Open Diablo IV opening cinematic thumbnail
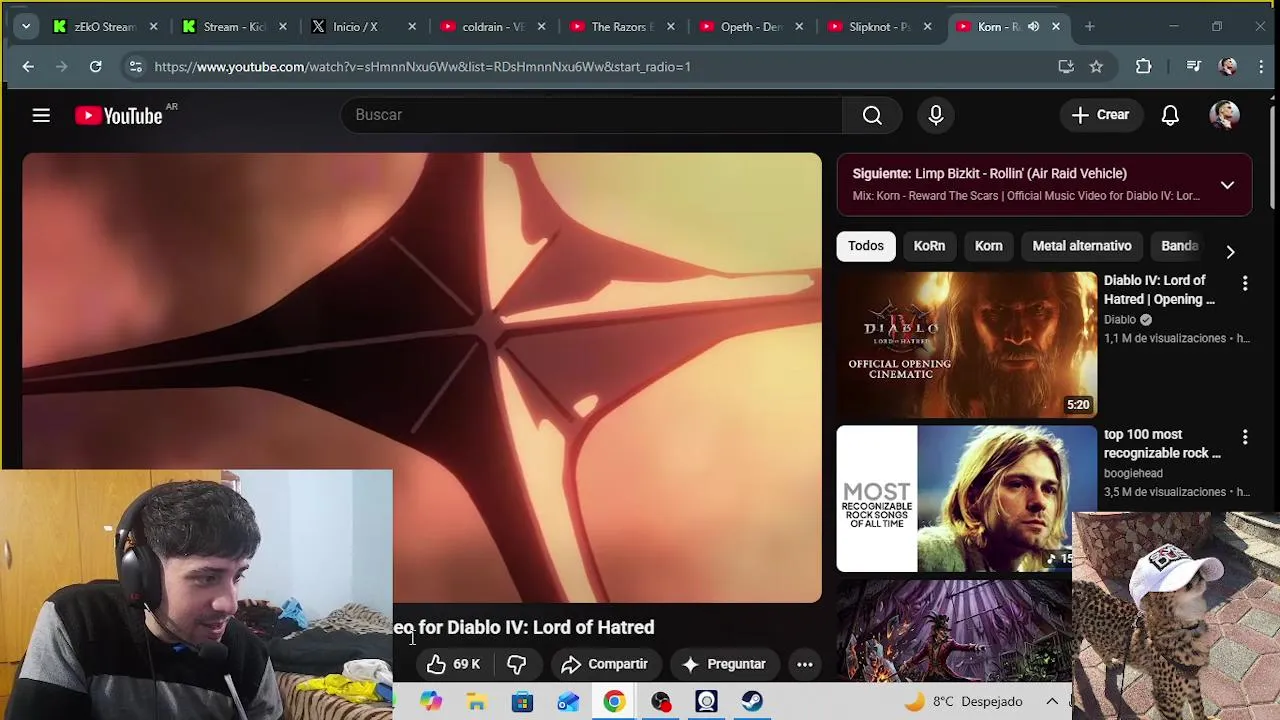This screenshot has height=720, width=1280. pyautogui.click(x=966, y=345)
